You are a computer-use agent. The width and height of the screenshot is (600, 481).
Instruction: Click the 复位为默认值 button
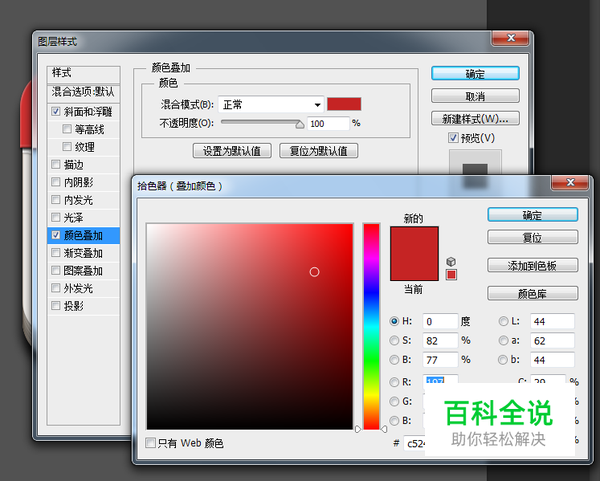tap(318, 151)
